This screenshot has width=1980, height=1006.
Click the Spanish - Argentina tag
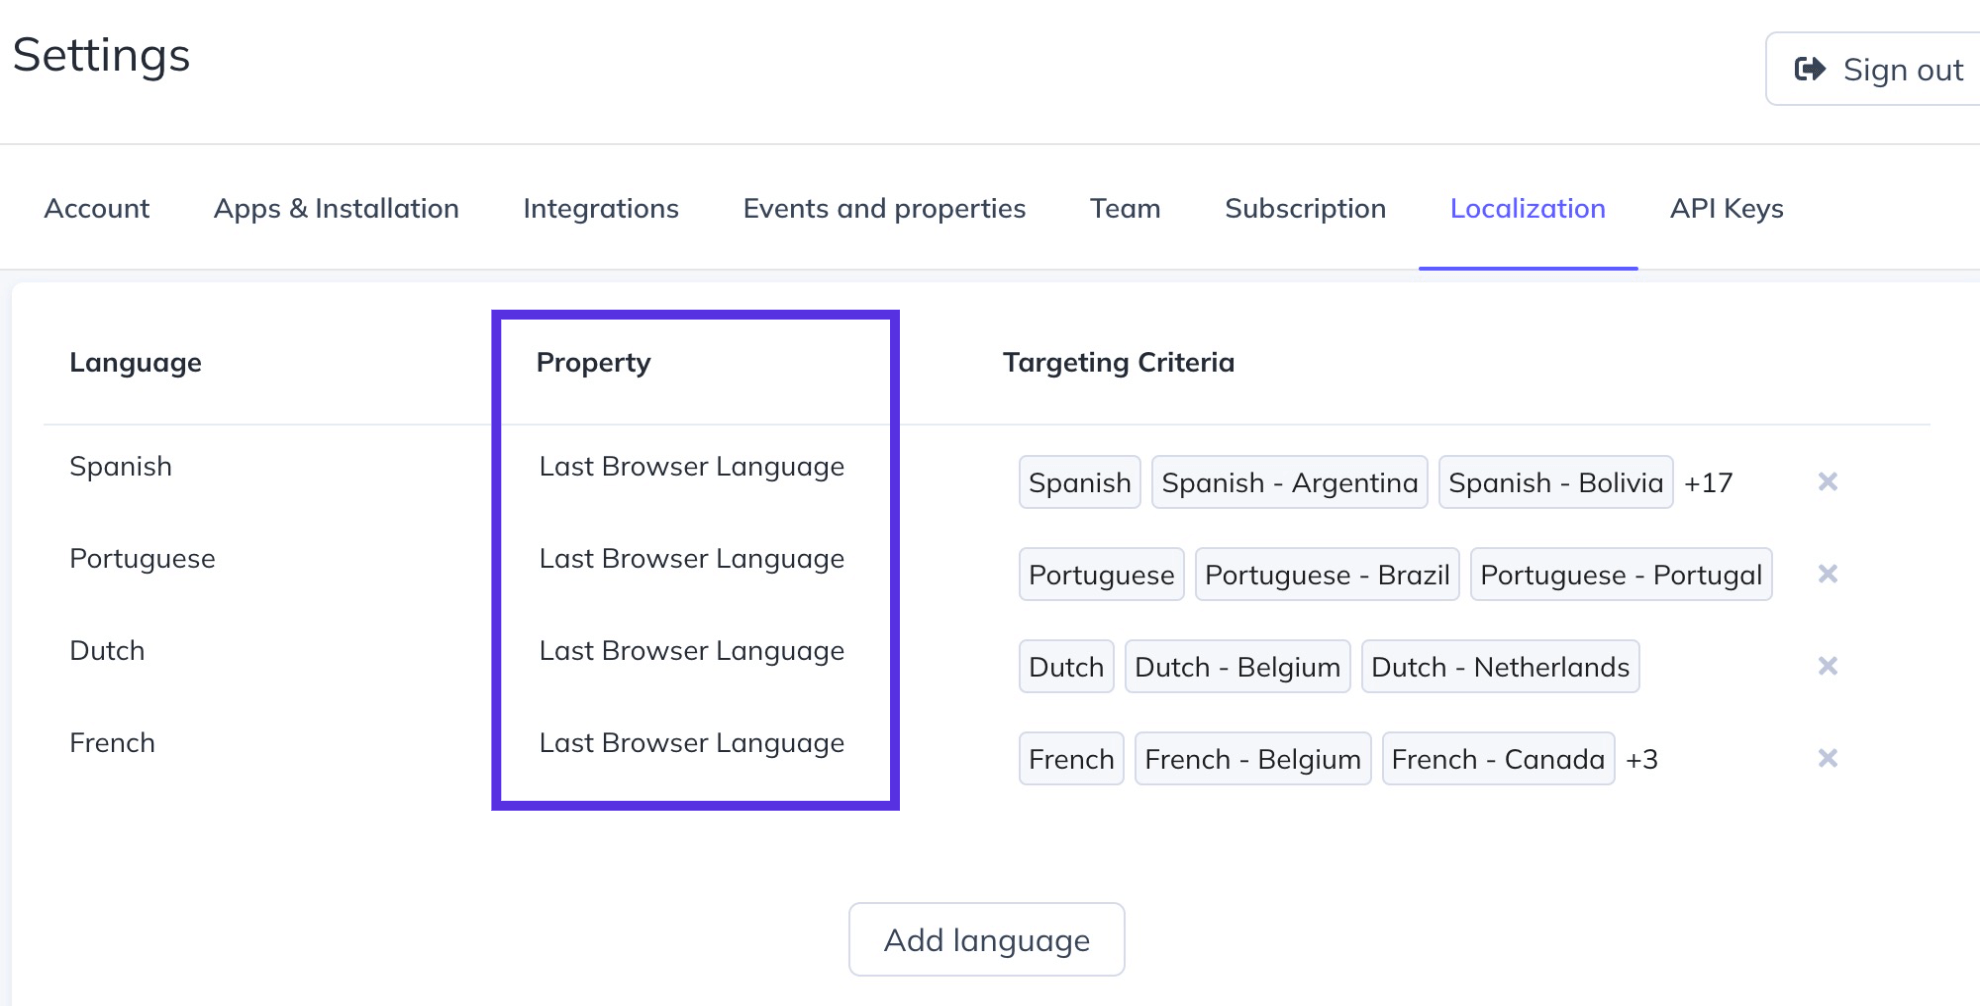1290,482
